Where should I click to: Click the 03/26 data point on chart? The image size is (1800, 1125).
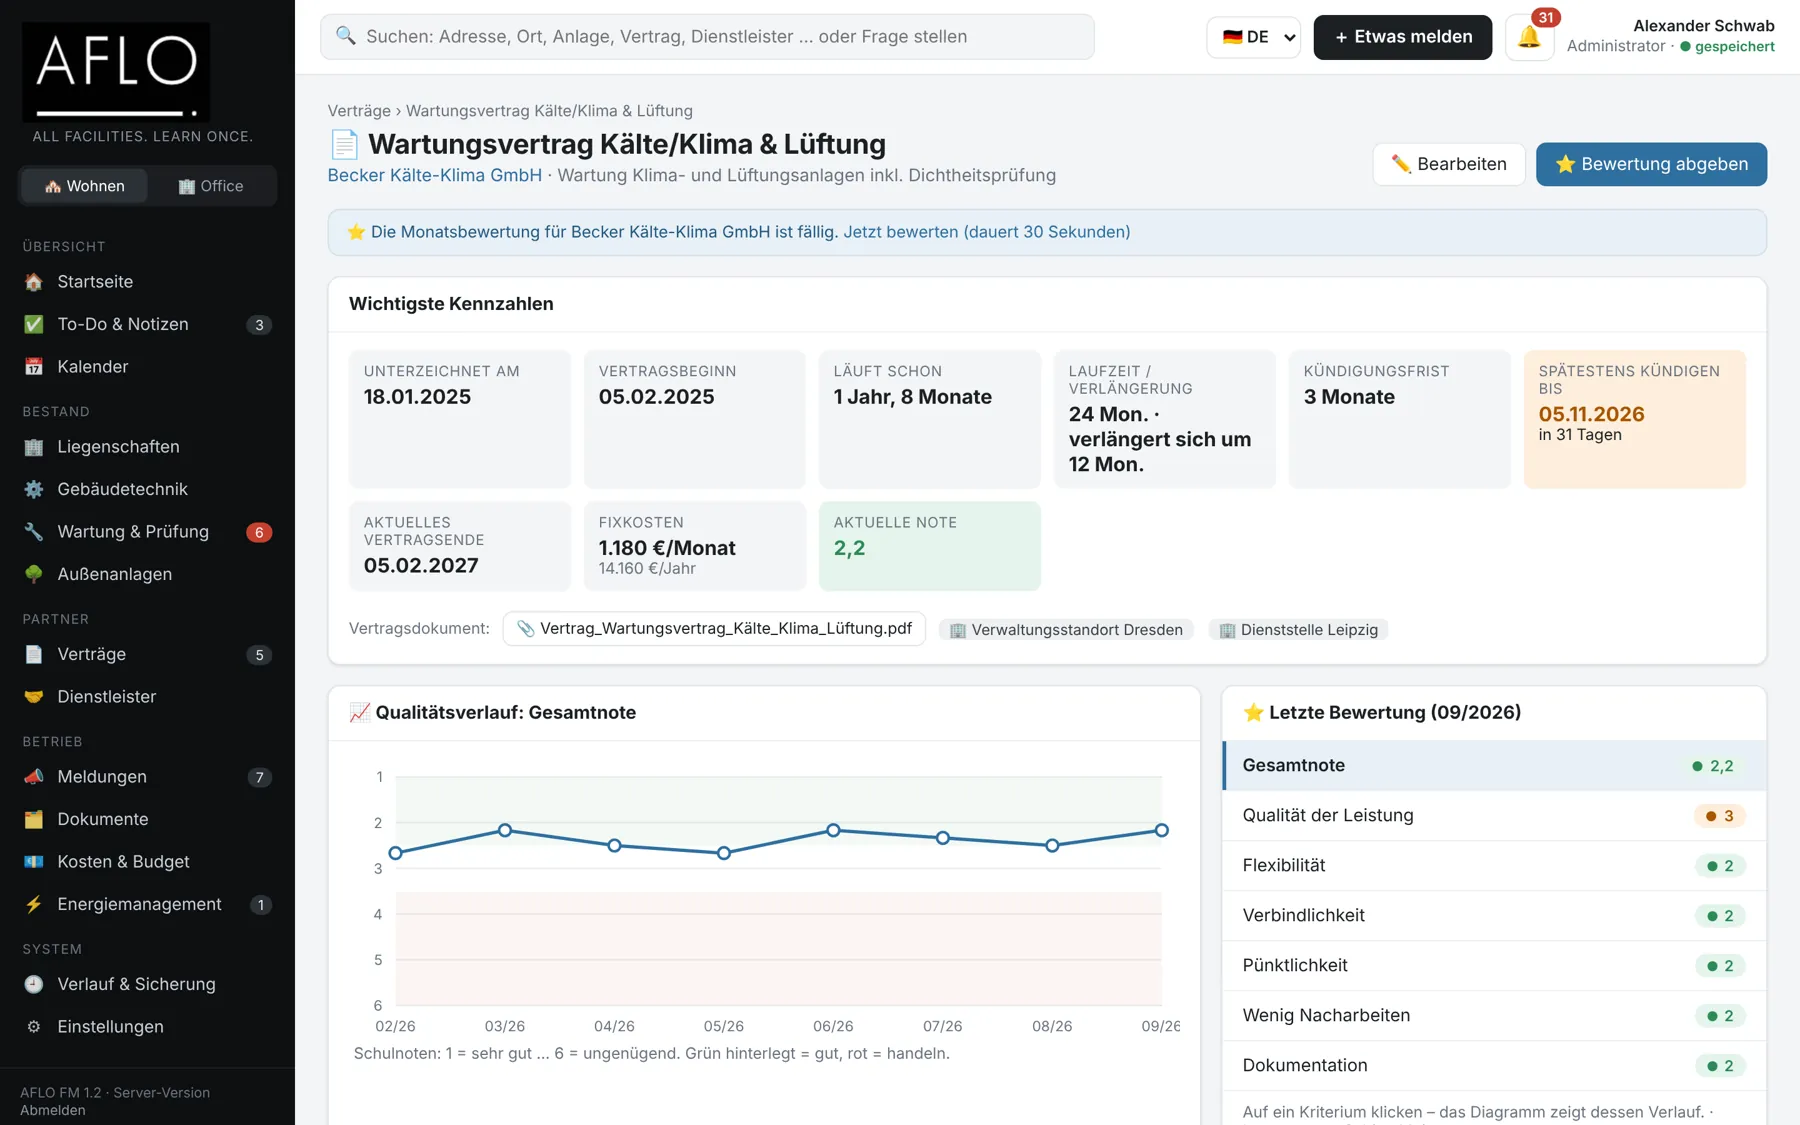pos(505,830)
